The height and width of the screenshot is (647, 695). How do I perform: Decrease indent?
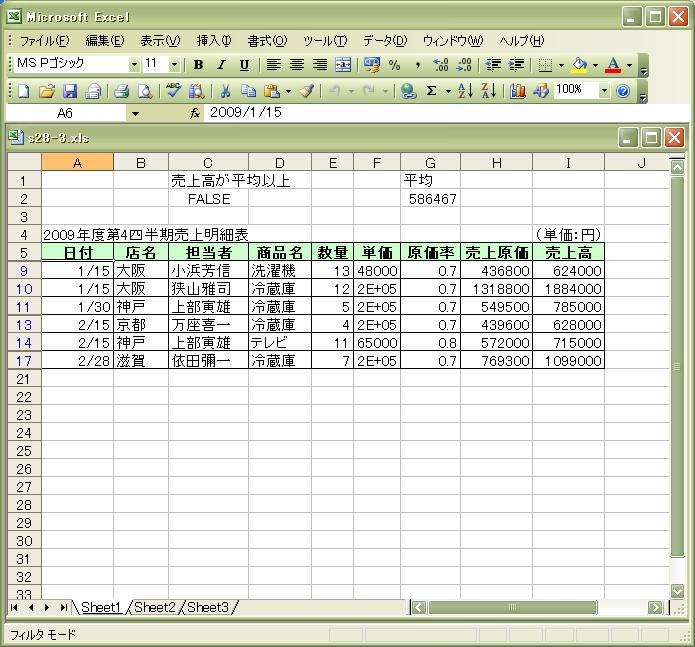click(x=493, y=65)
